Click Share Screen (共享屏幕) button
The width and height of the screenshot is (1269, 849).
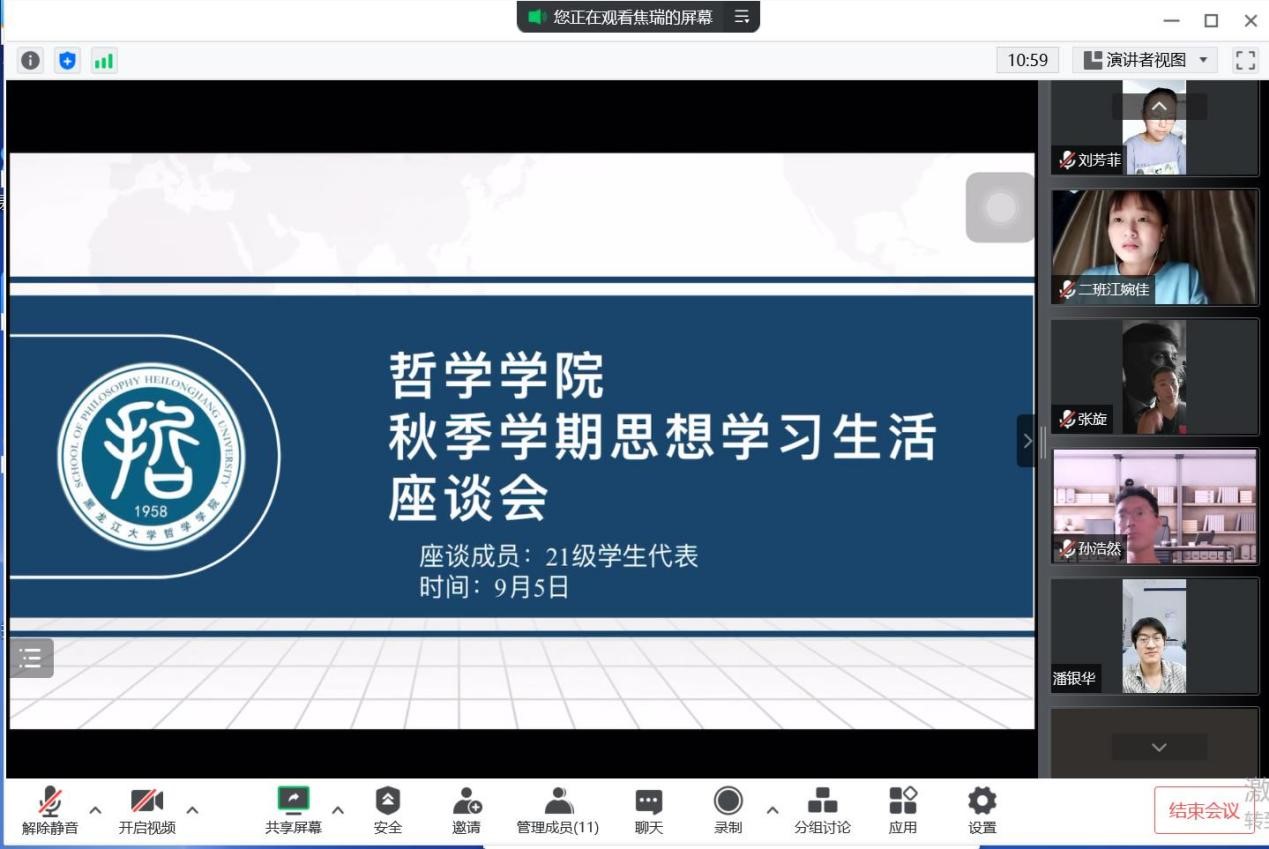(x=293, y=811)
